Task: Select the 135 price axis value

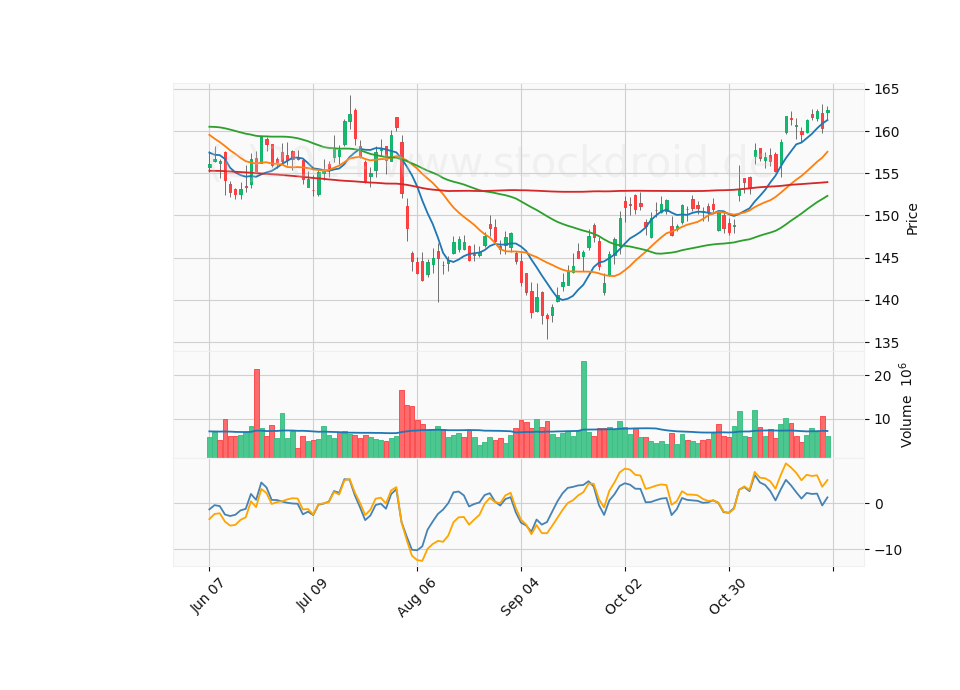Action: [x=886, y=342]
